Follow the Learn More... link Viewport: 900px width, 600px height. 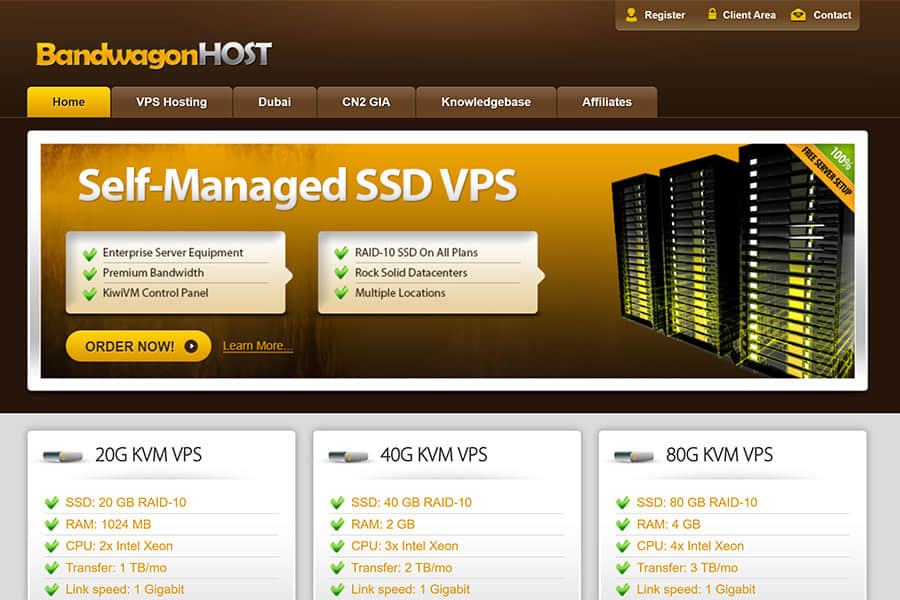[x=258, y=346]
